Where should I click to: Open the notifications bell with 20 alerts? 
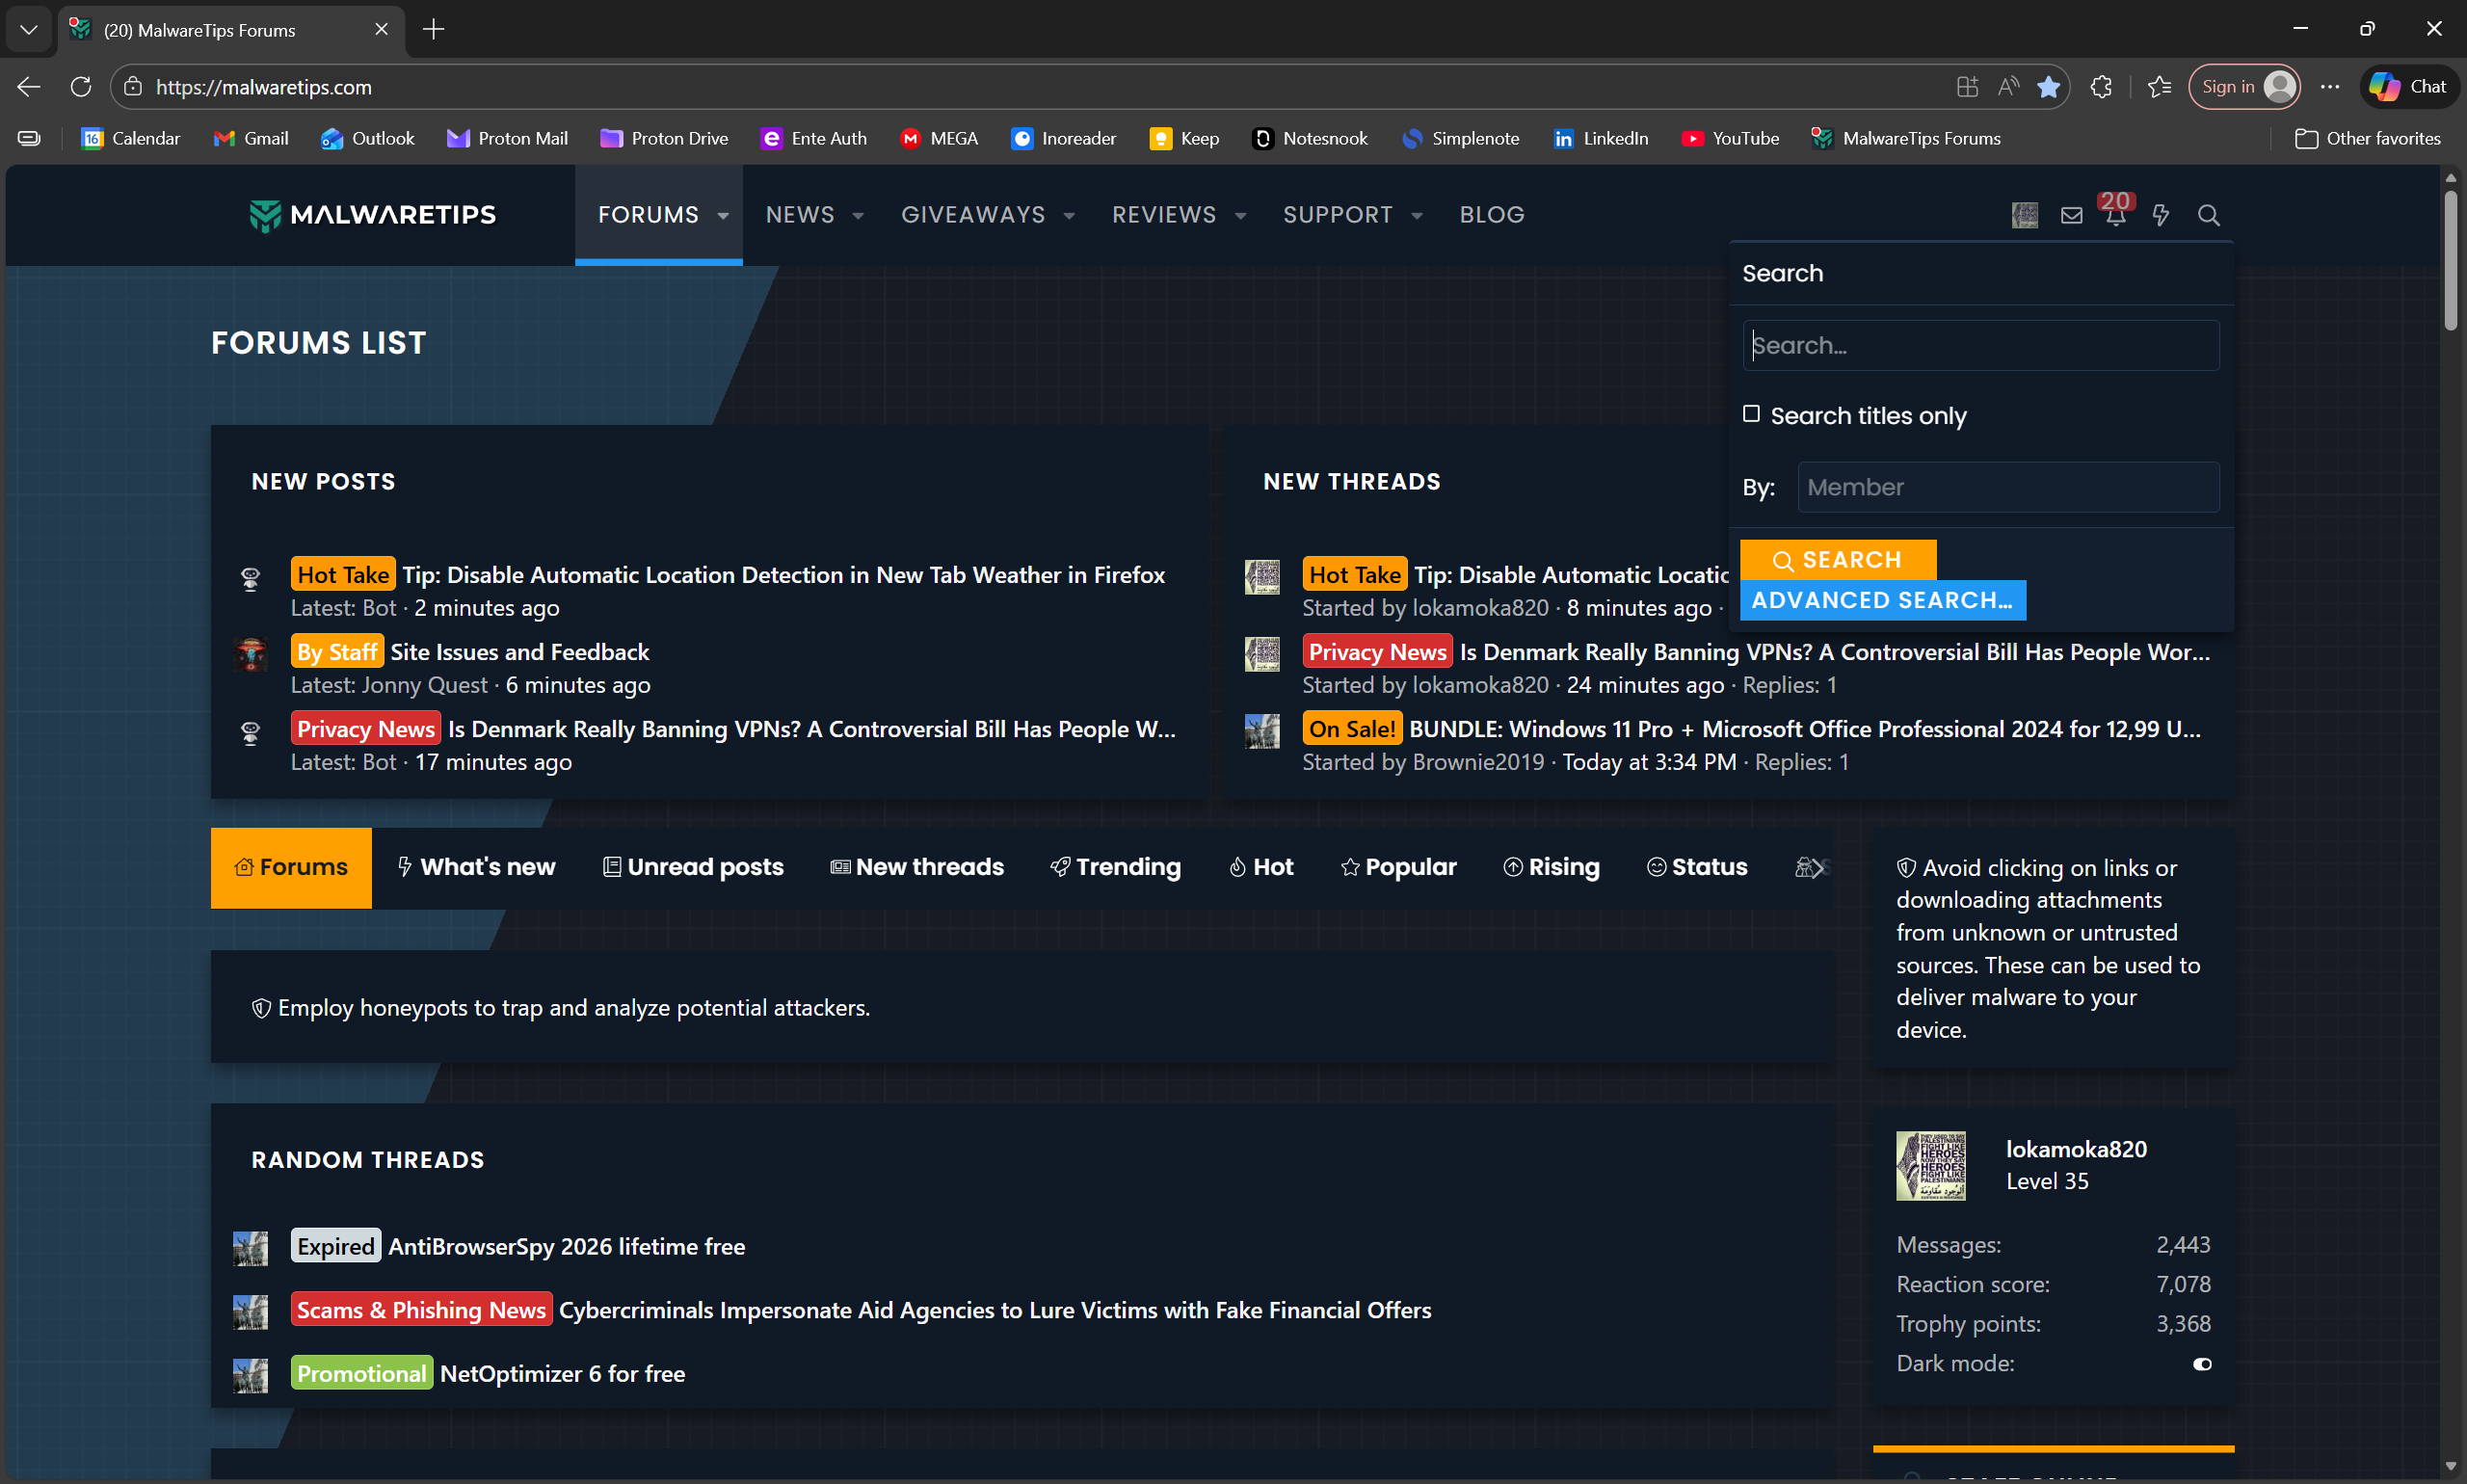click(2115, 214)
